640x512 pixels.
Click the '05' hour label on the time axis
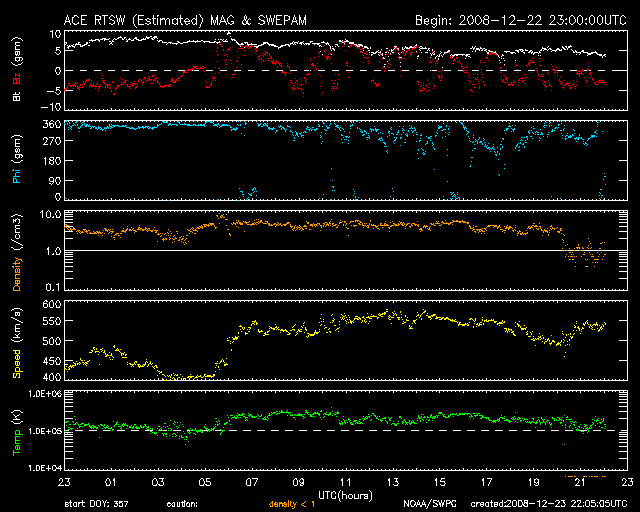[204, 482]
